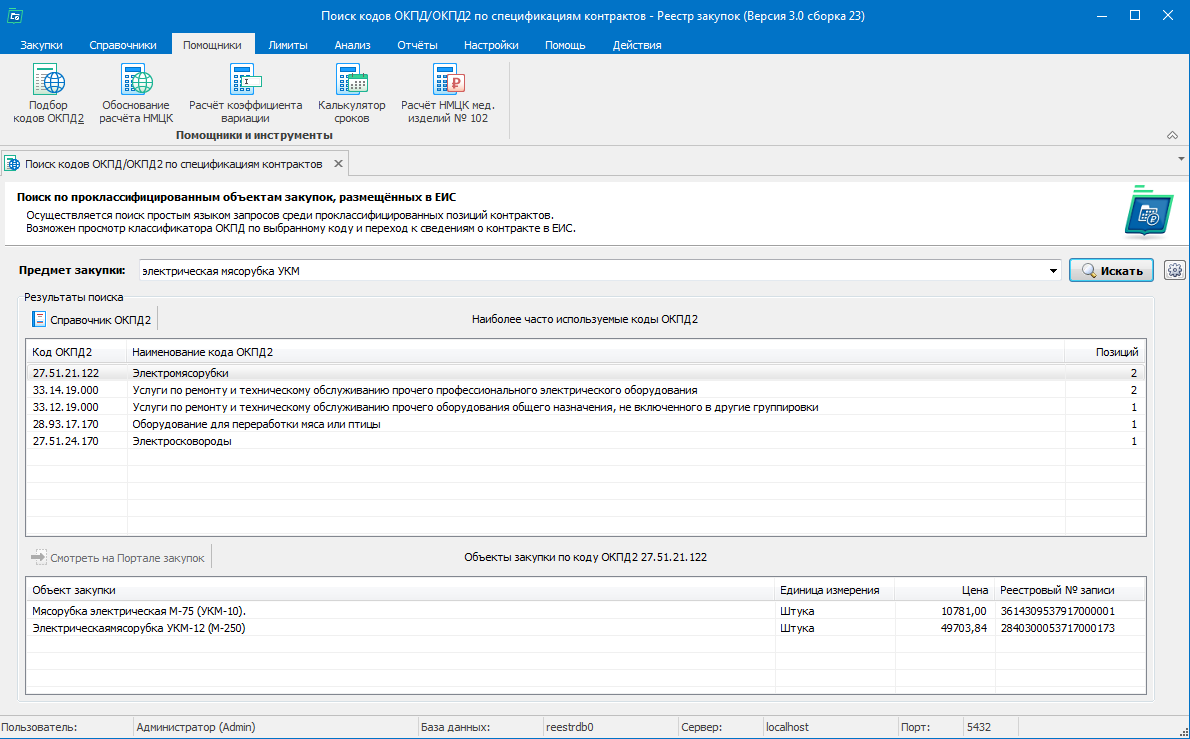
Task: Switch to the Анализ tab
Action: pyautogui.click(x=352, y=45)
